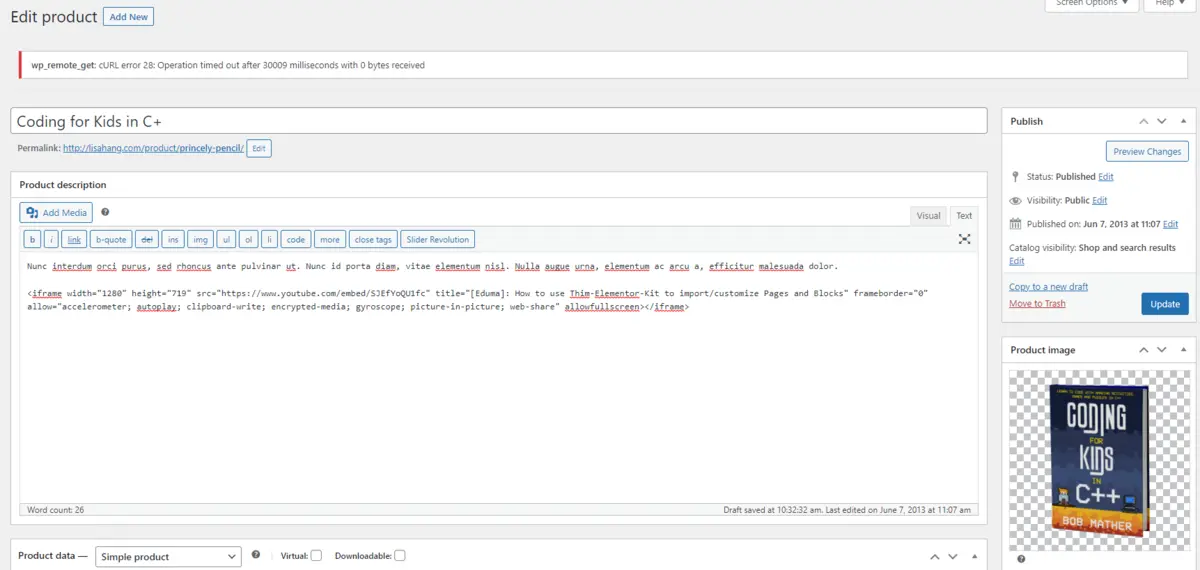Click Copy to a new draft

coord(1048,287)
